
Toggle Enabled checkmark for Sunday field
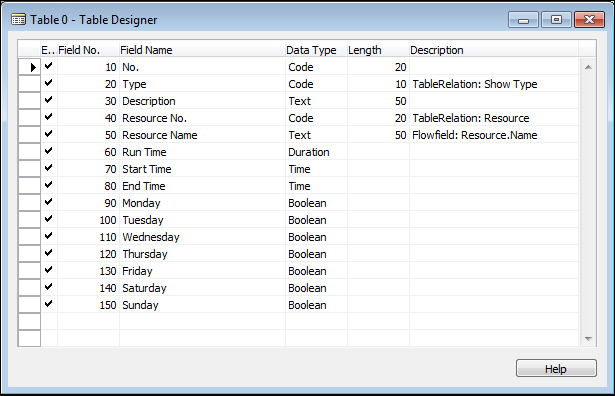[x=49, y=304]
